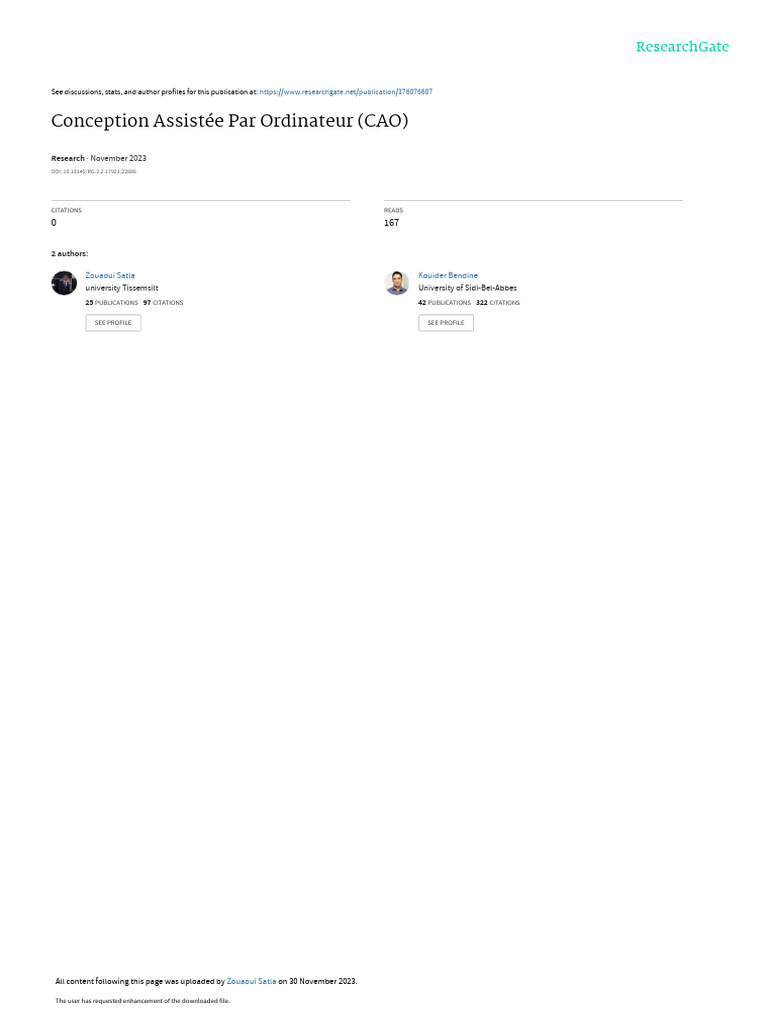This screenshot has width=768, height=1024.
Task: Click the Reads count of 167
Action: [391, 223]
